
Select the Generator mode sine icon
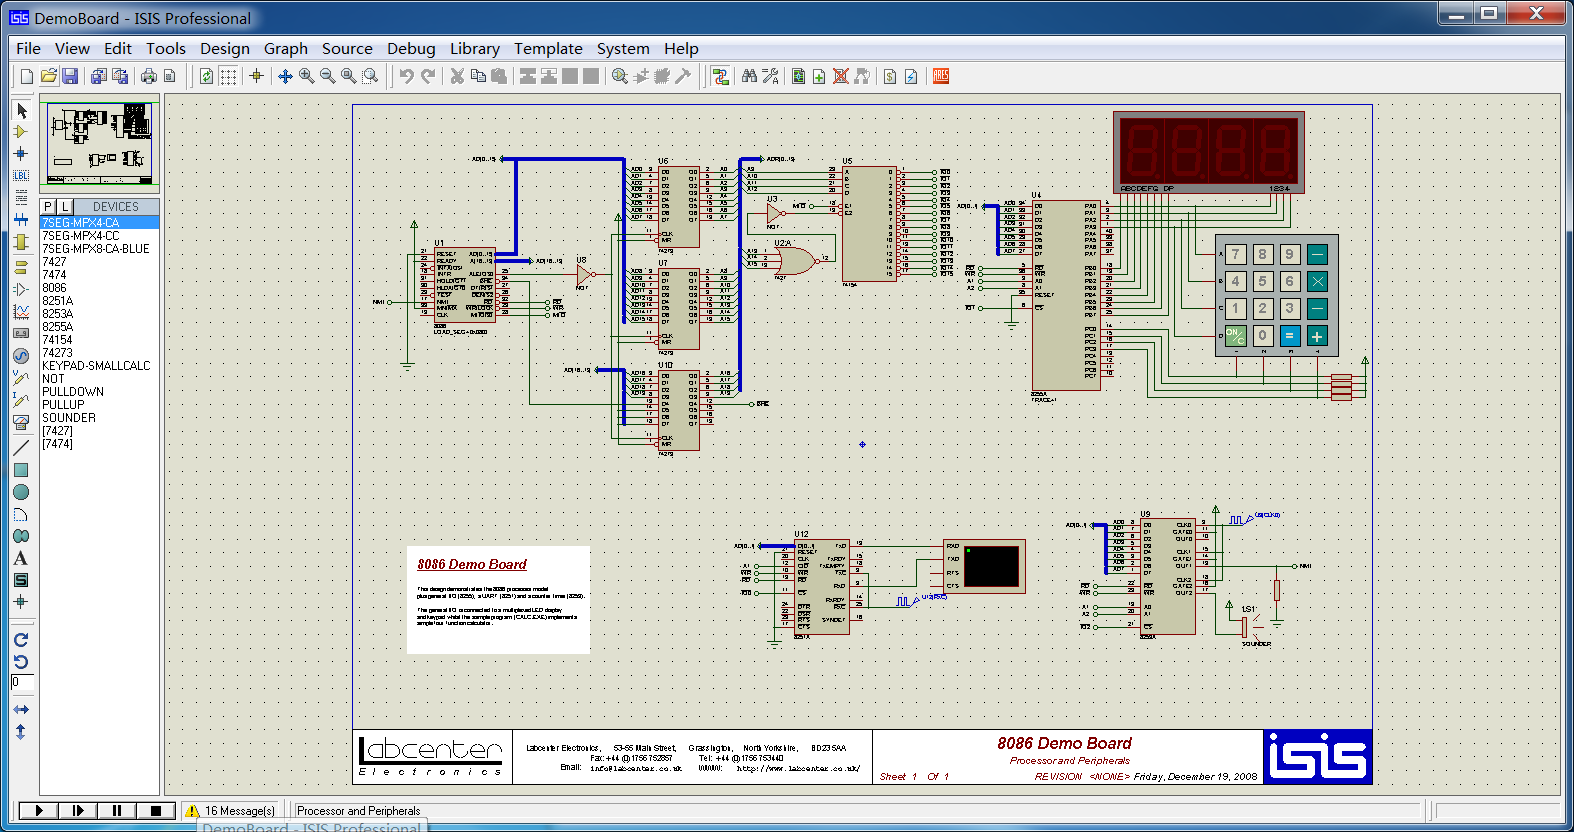click(20, 356)
